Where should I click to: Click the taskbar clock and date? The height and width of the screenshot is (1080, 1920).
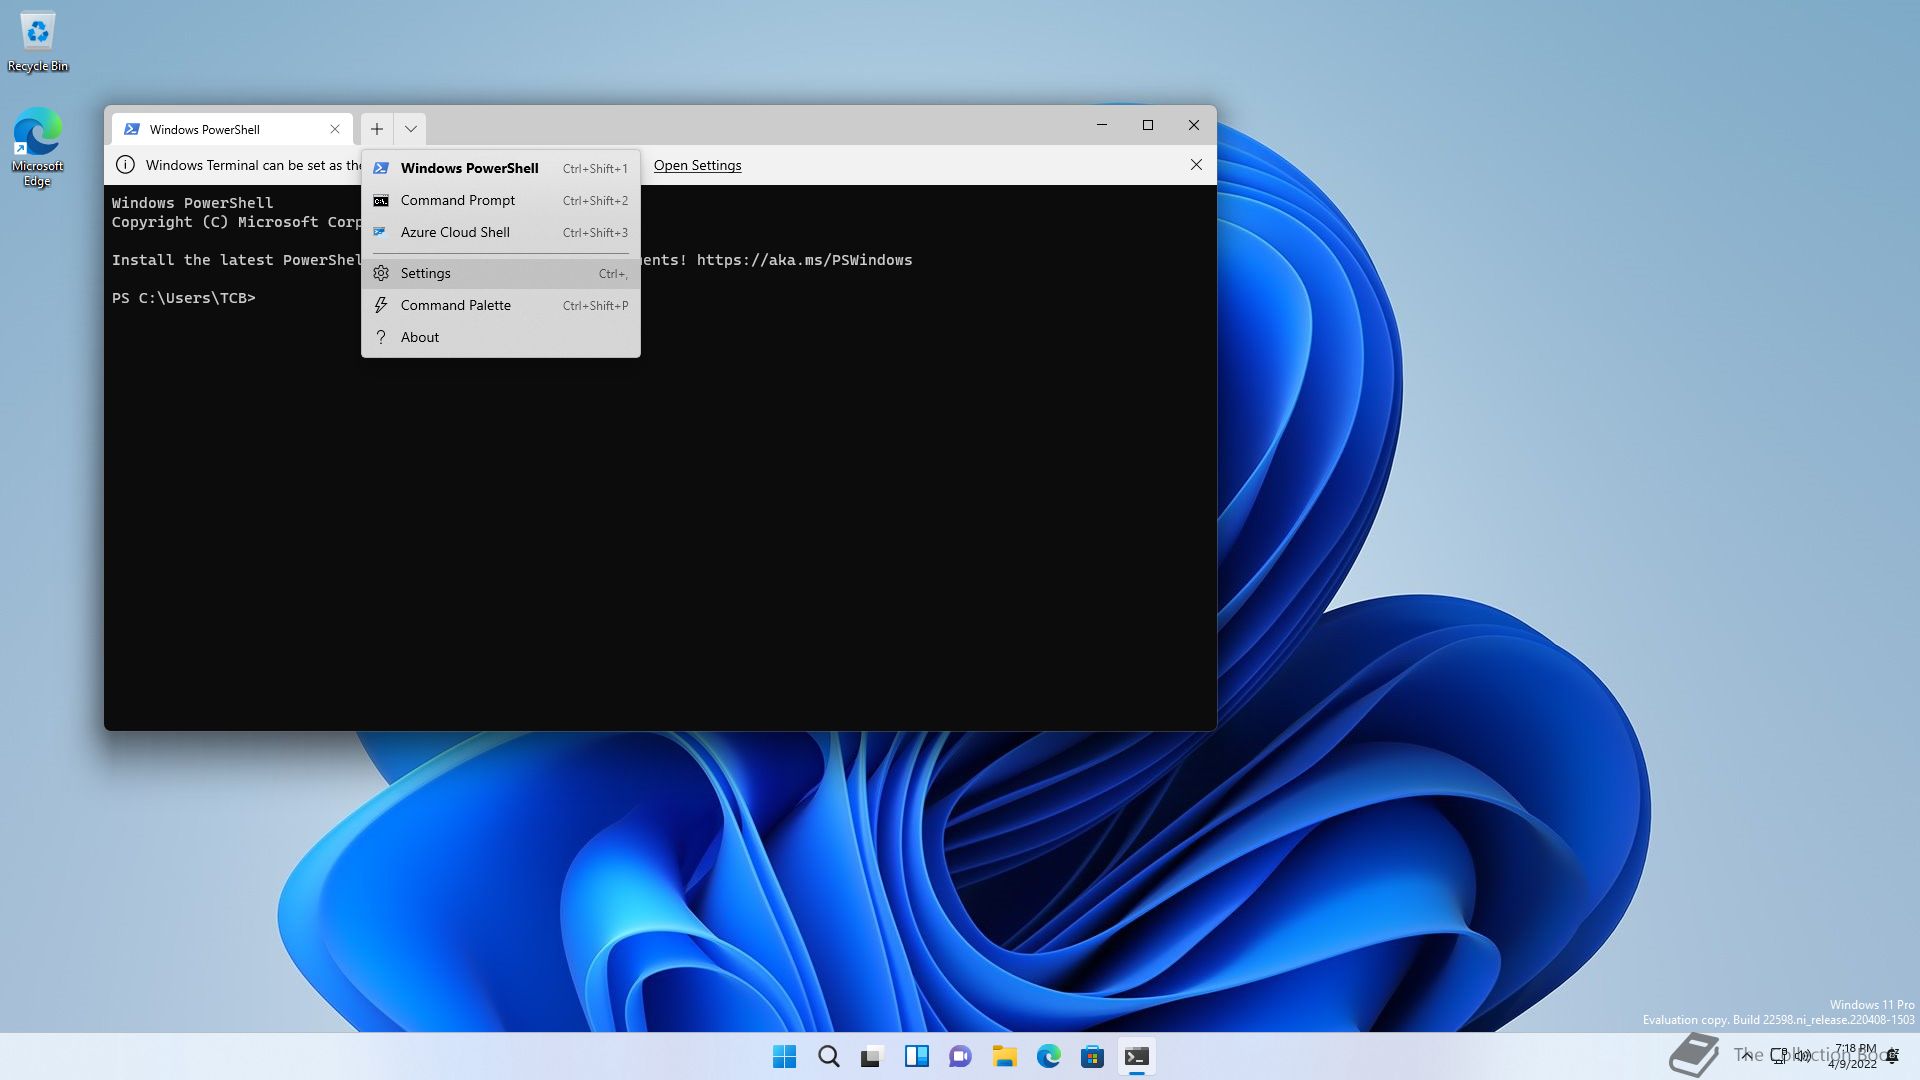pos(1854,1056)
